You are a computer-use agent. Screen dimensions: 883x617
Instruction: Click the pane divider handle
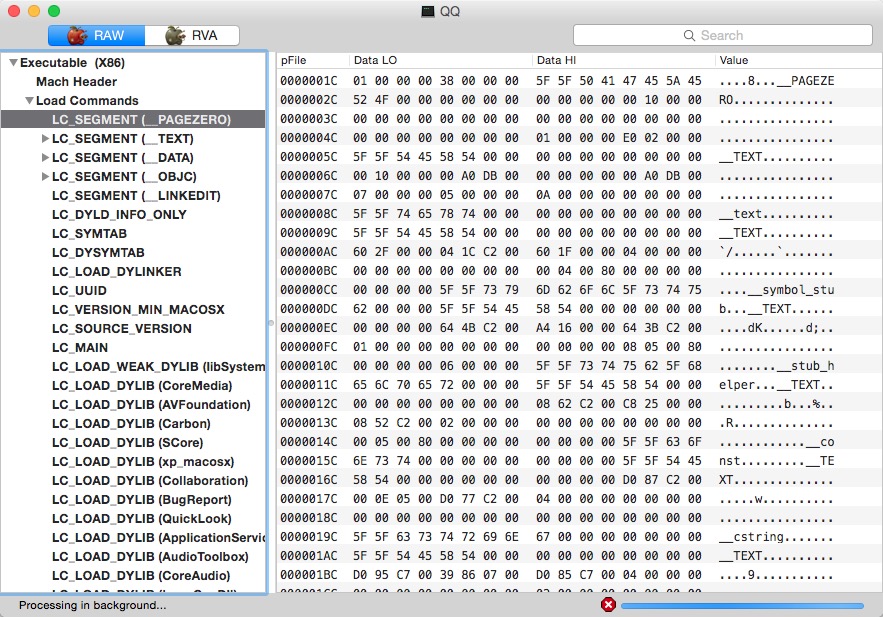tap(271, 323)
